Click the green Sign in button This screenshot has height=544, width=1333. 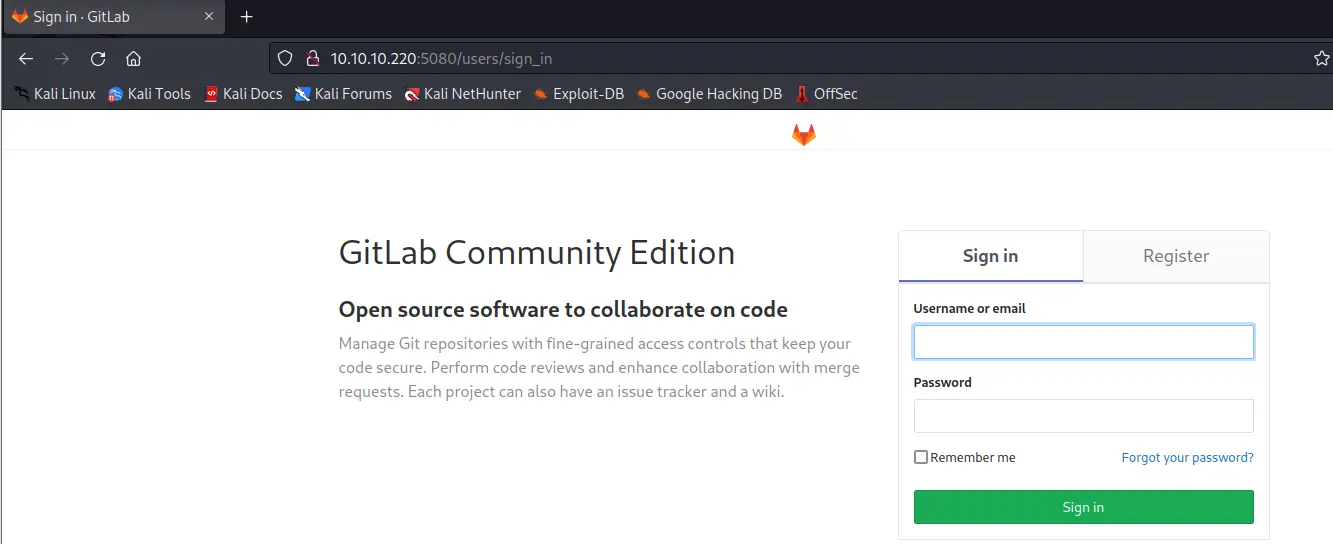1083,507
